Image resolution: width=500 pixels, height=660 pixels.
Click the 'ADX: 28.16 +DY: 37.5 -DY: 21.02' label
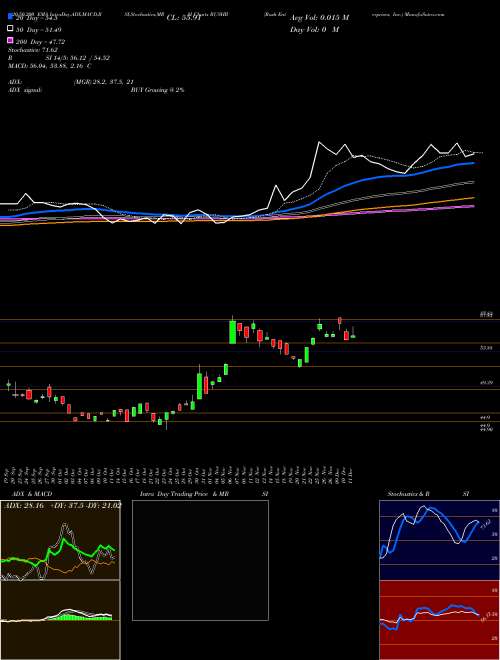[62, 505]
